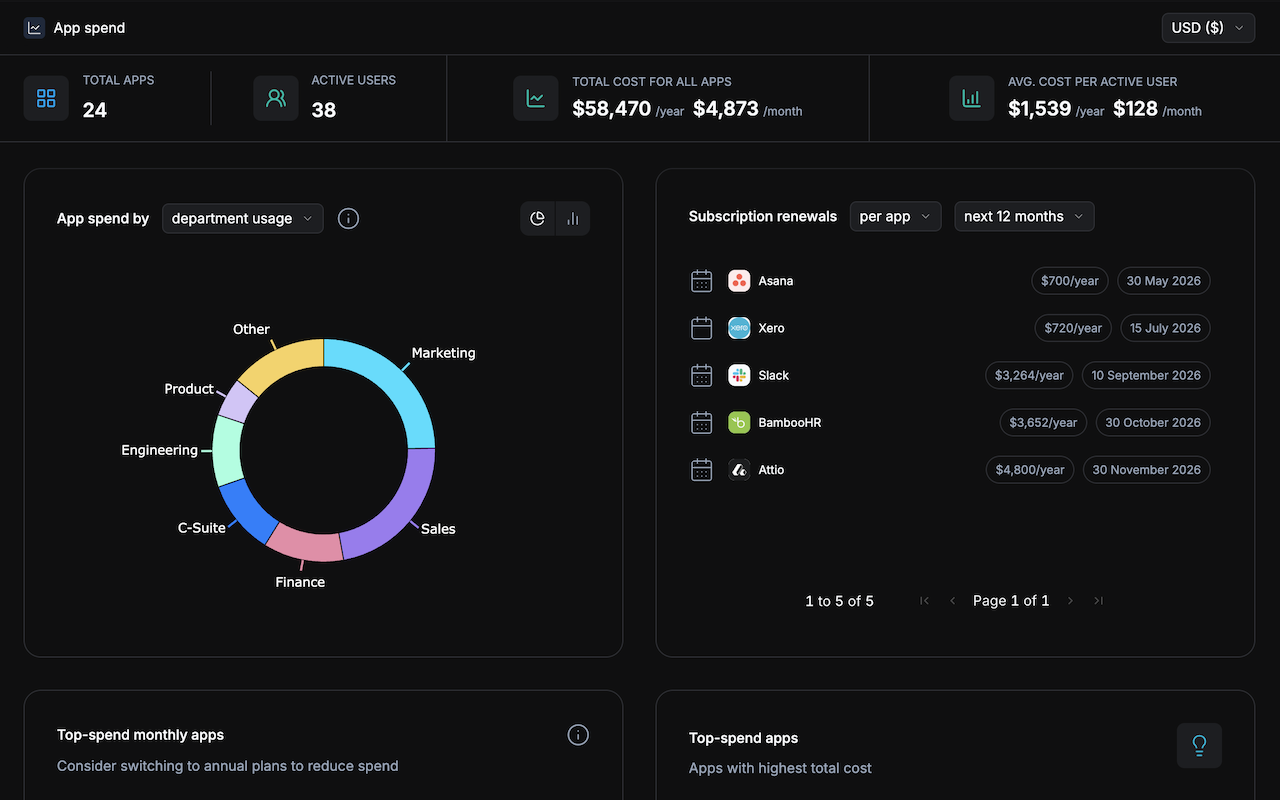Select the Finance segment of donut chart
Image resolution: width=1280 pixels, height=800 pixels.
coord(305,544)
